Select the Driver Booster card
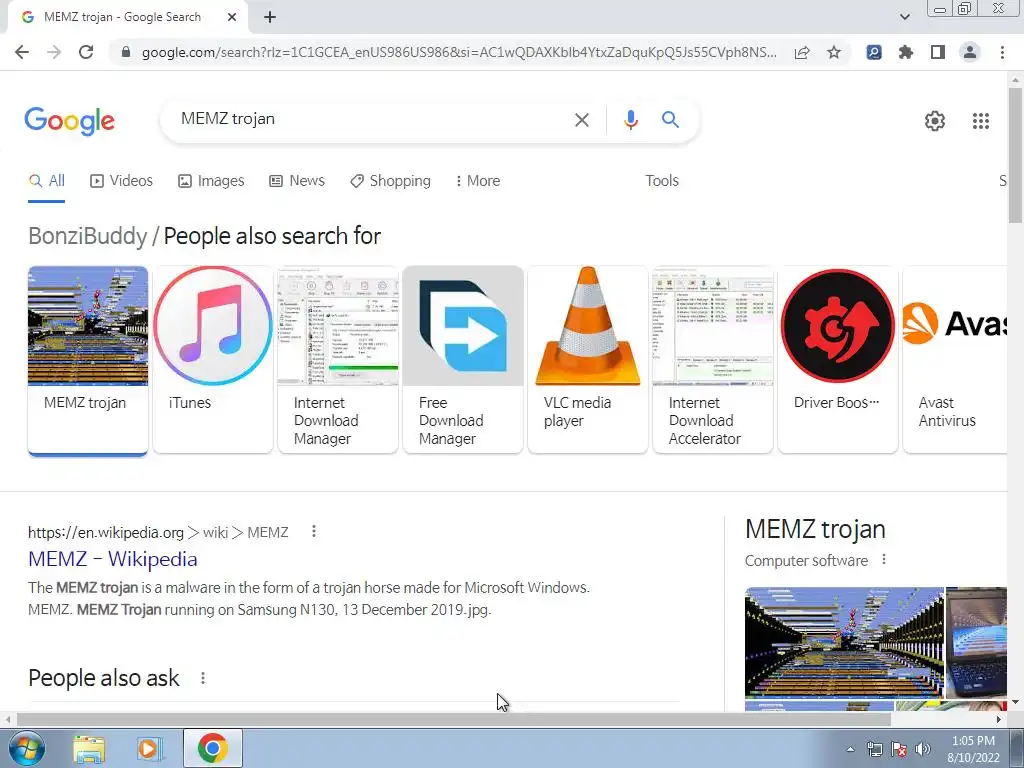 (x=838, y=359)
